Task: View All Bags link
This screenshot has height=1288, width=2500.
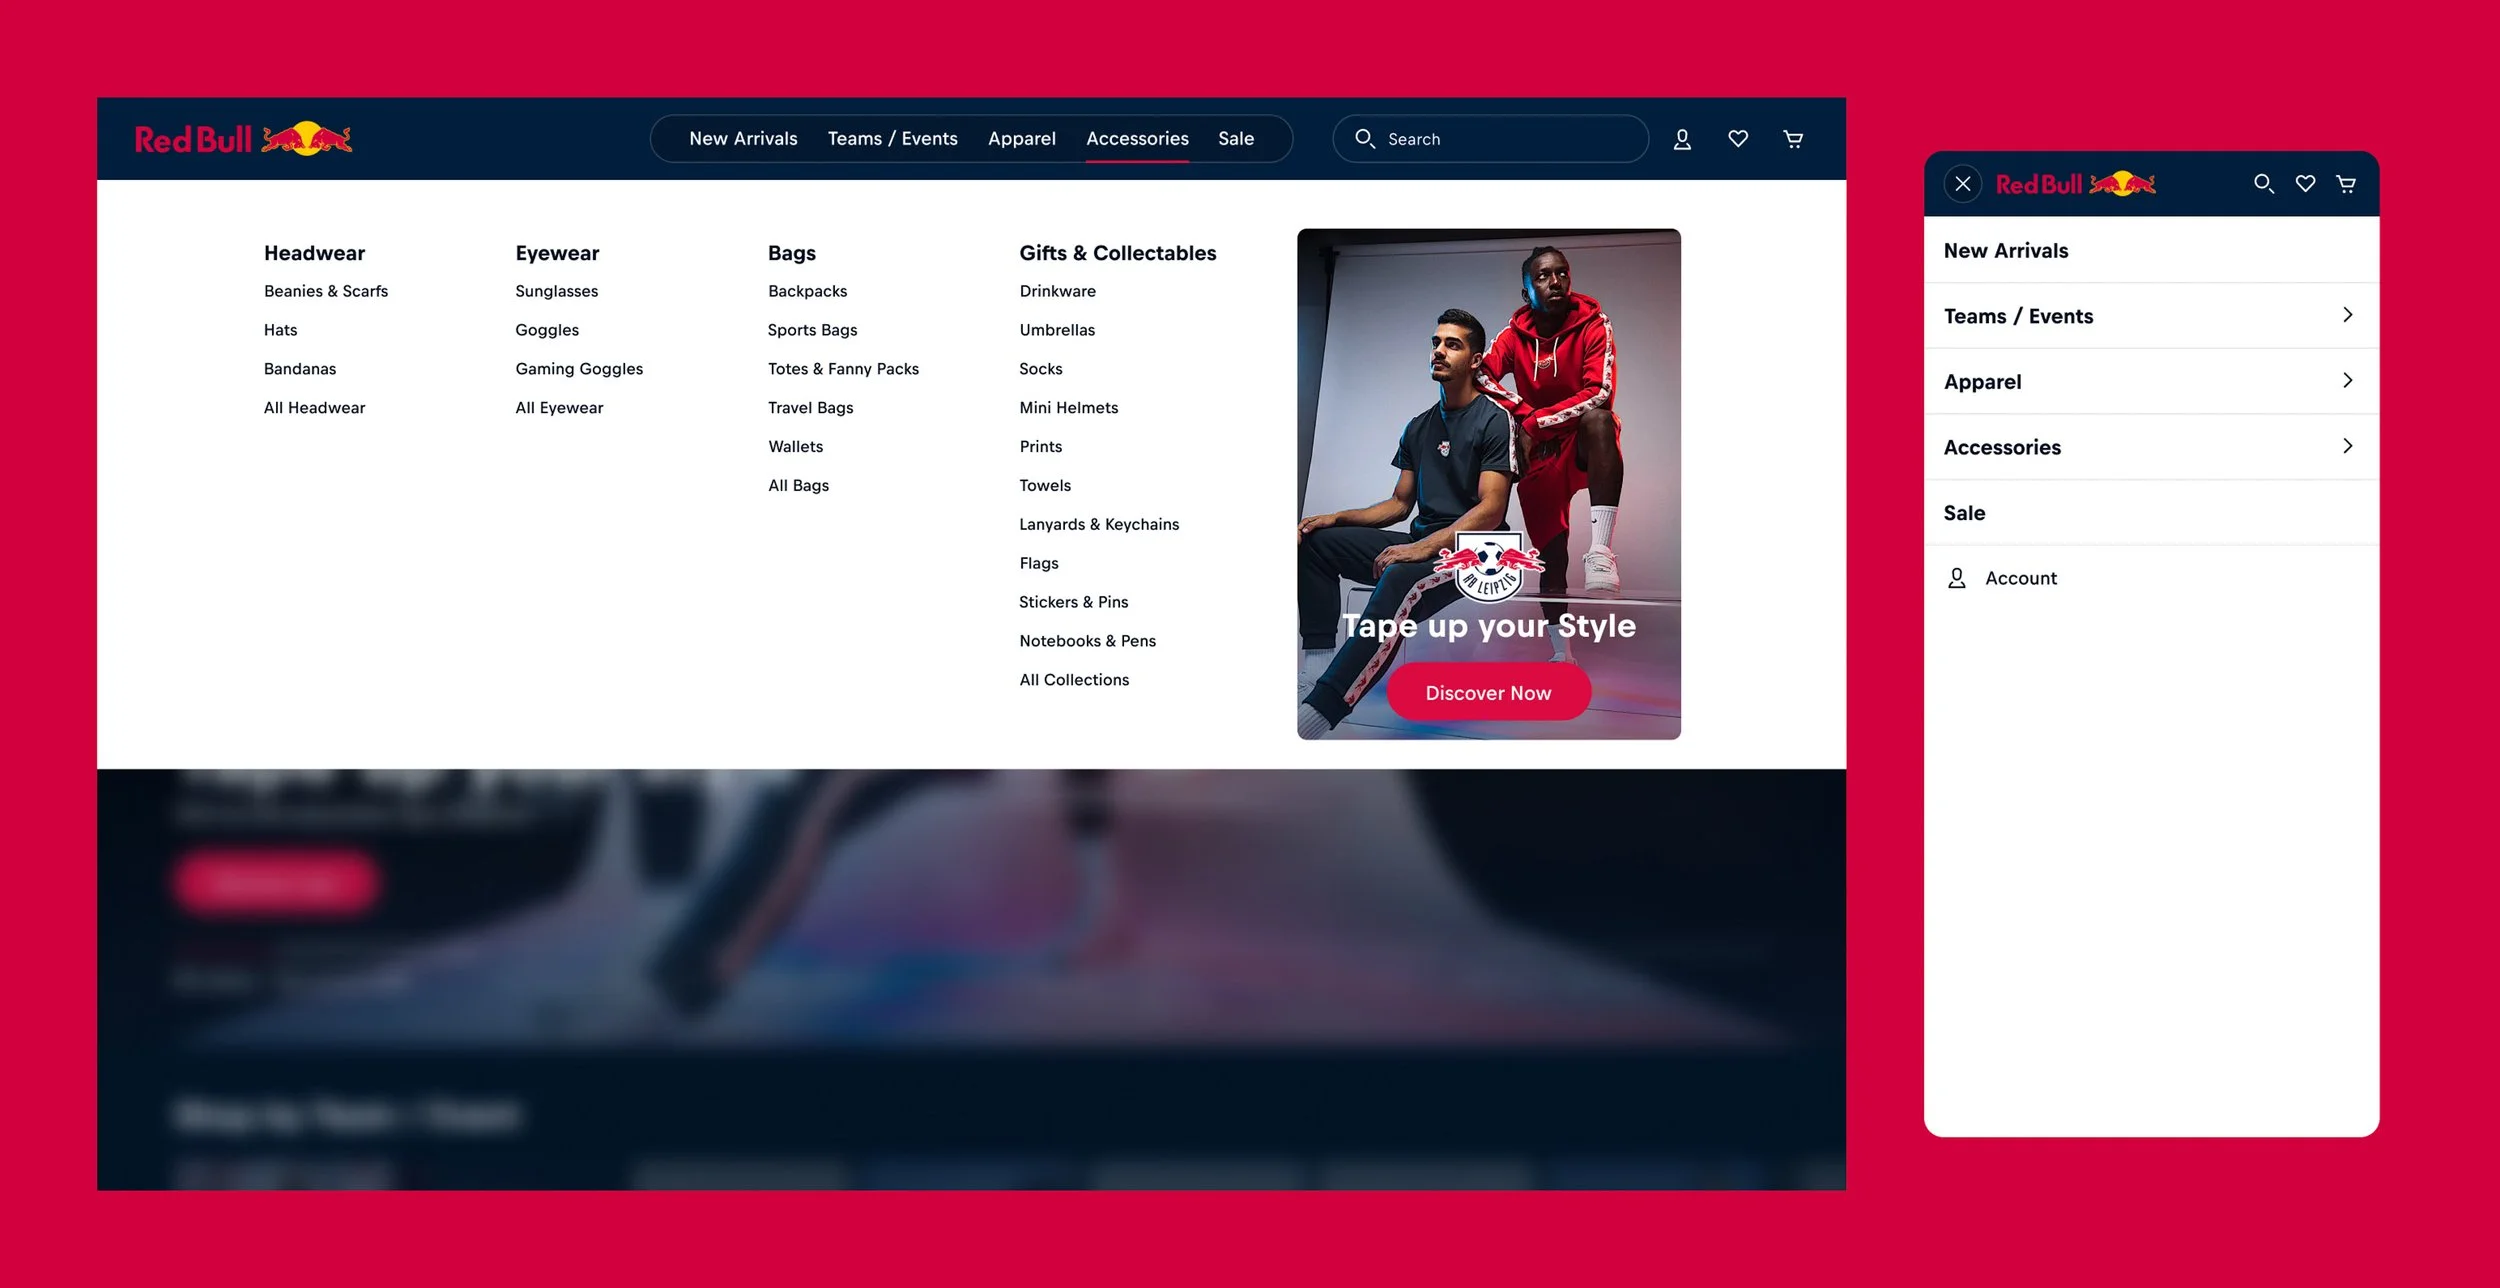Action: [798, 485]
